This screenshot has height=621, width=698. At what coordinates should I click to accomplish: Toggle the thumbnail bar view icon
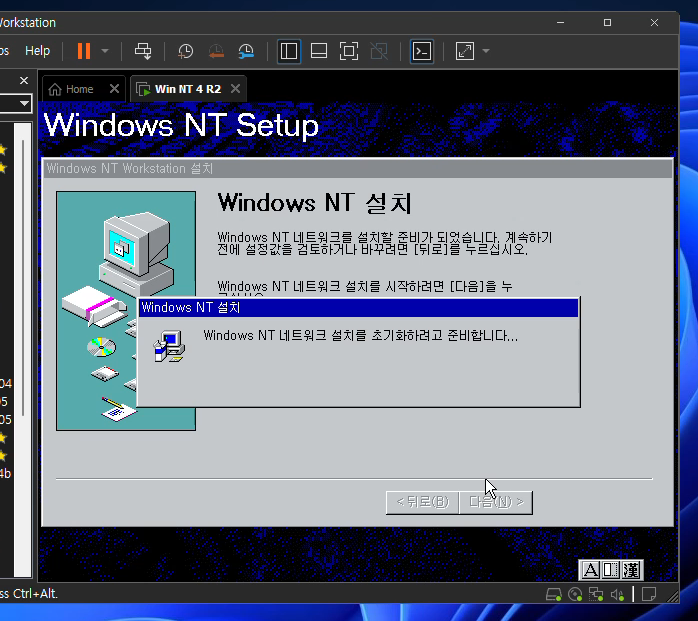pos(319,51)
